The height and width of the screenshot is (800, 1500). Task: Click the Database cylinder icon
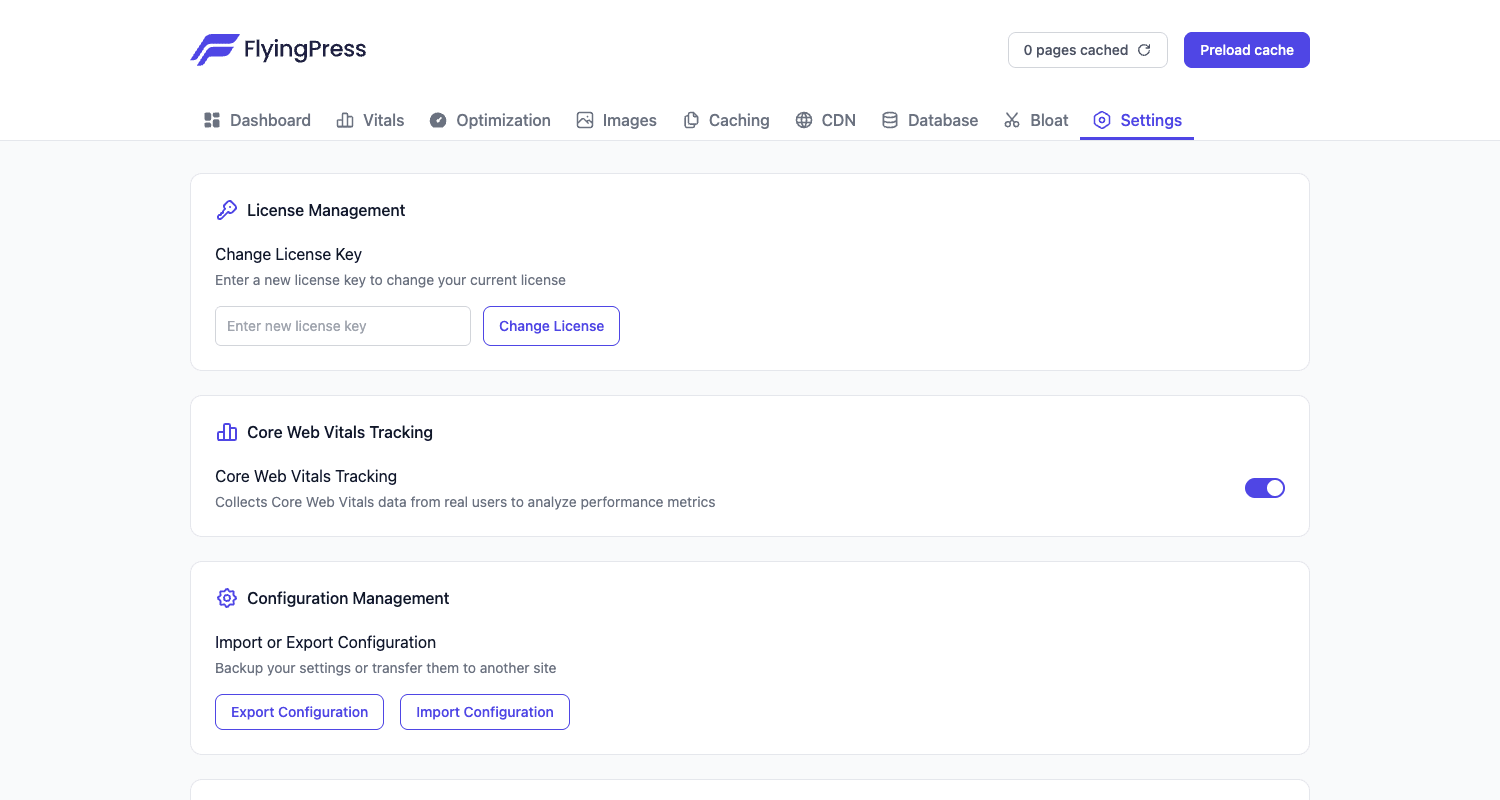890,120
